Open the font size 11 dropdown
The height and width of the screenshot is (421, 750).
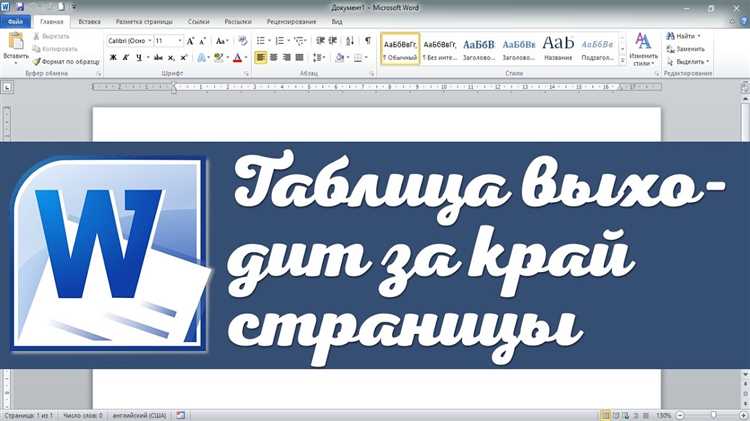tap(180, 41)
